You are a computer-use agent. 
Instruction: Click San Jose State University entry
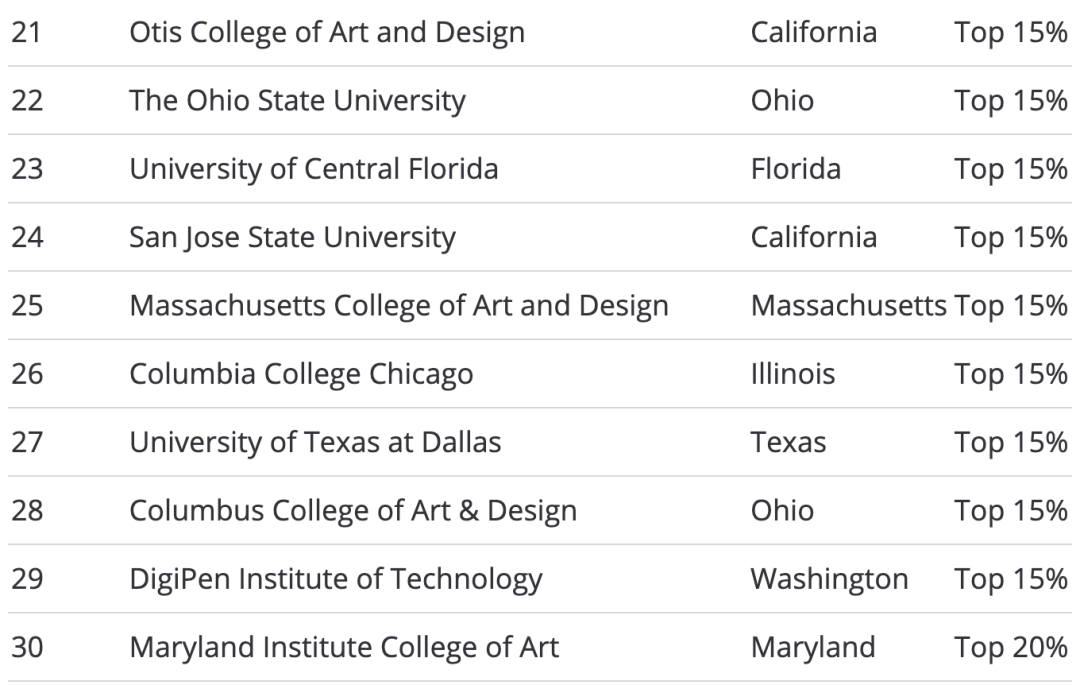click(293, 238)
